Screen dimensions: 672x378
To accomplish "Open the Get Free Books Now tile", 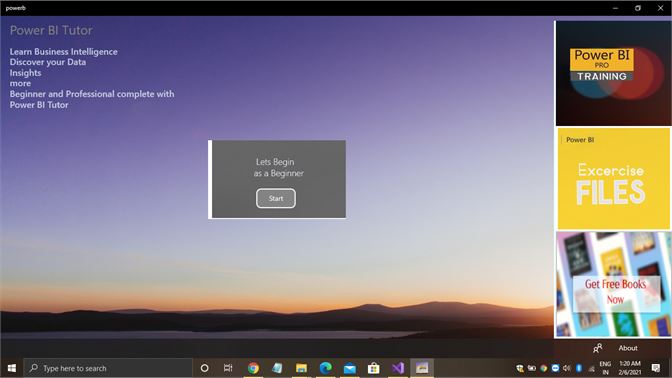I will click(x=613, y=285).
